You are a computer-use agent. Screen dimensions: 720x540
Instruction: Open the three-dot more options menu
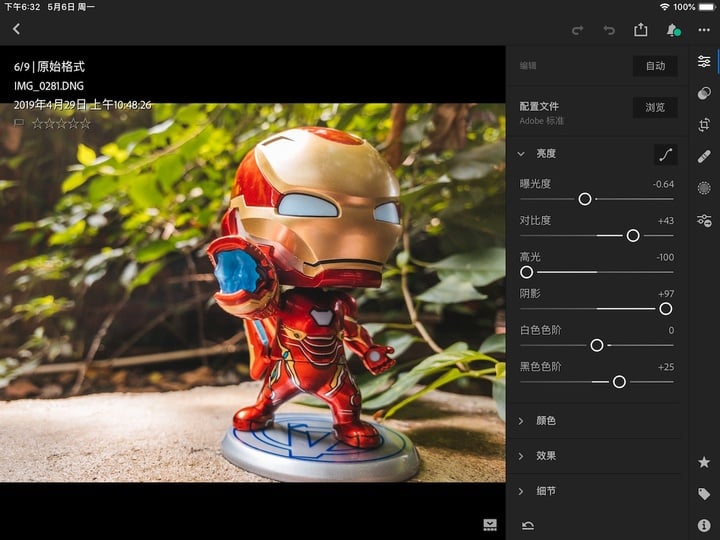704,30
